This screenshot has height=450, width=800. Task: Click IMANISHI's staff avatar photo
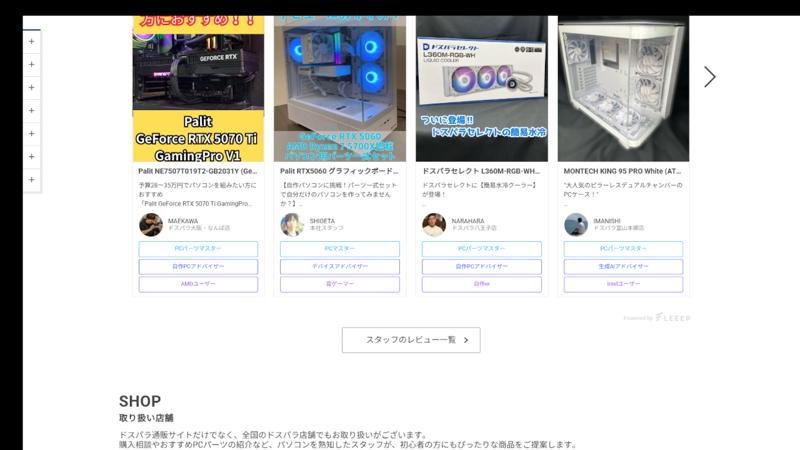[576, 224]
